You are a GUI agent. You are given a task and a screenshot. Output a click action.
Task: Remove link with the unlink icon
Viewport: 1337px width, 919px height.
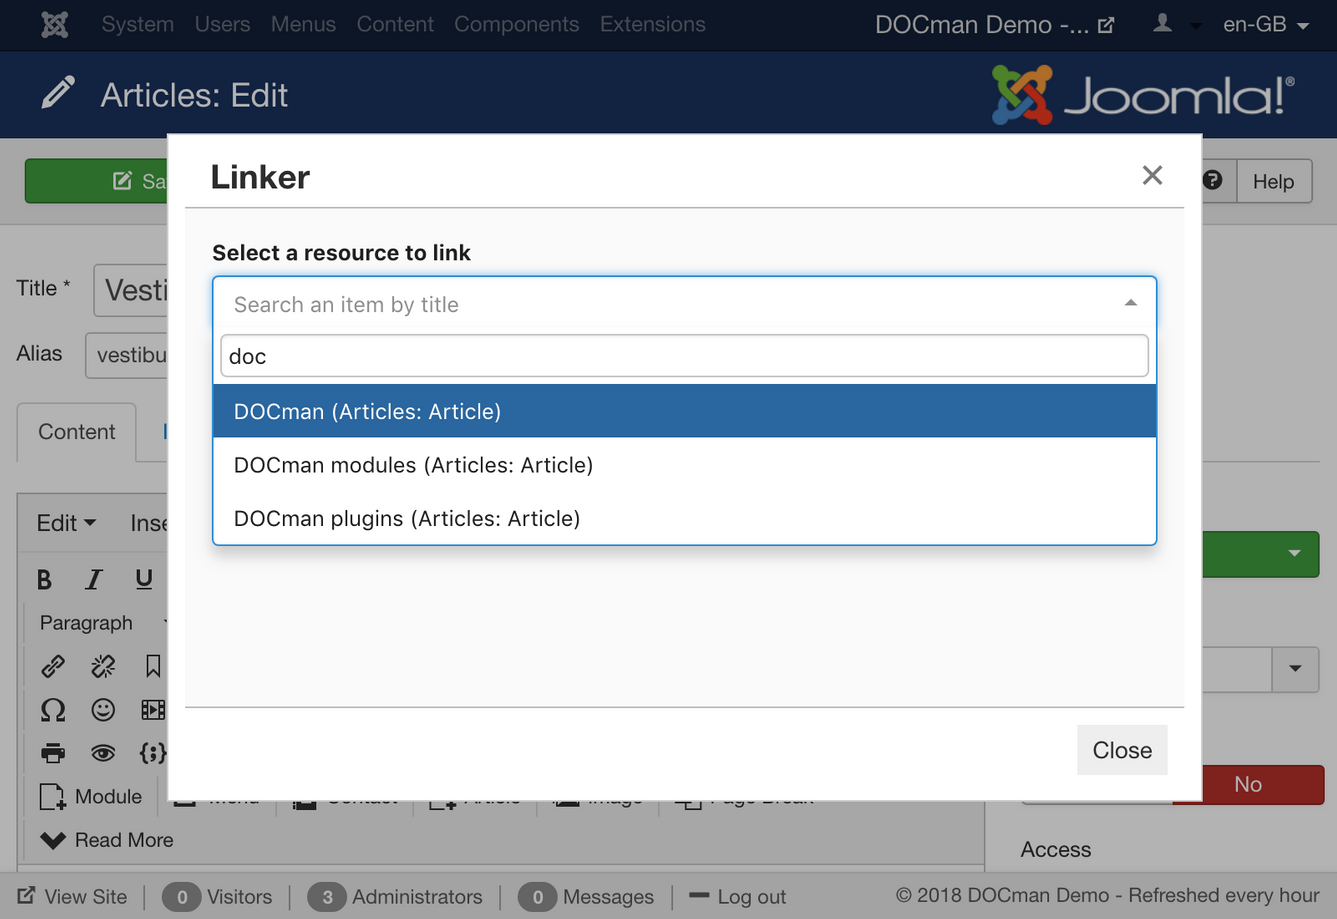click(x=103, y=666)
